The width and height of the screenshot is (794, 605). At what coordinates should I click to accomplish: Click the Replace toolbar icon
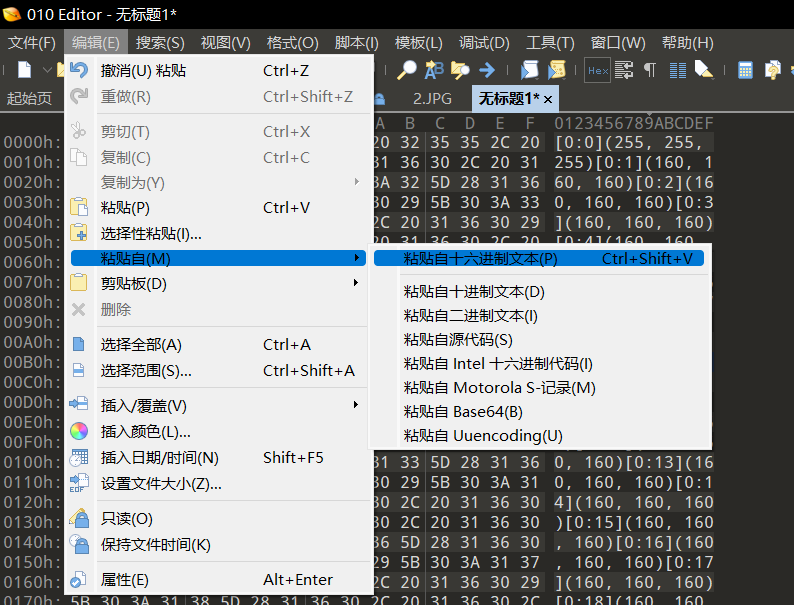(x=434, y=70)
